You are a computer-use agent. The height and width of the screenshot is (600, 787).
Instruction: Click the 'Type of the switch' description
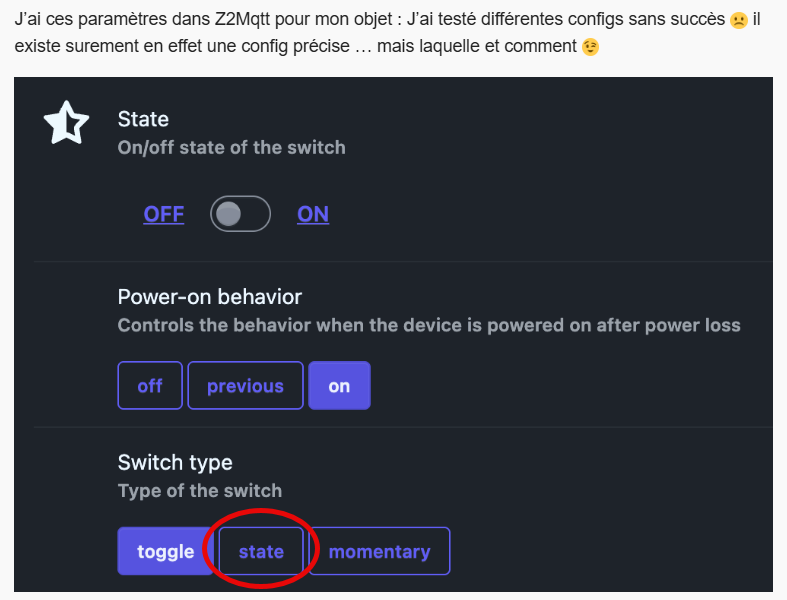coord(200,491)
